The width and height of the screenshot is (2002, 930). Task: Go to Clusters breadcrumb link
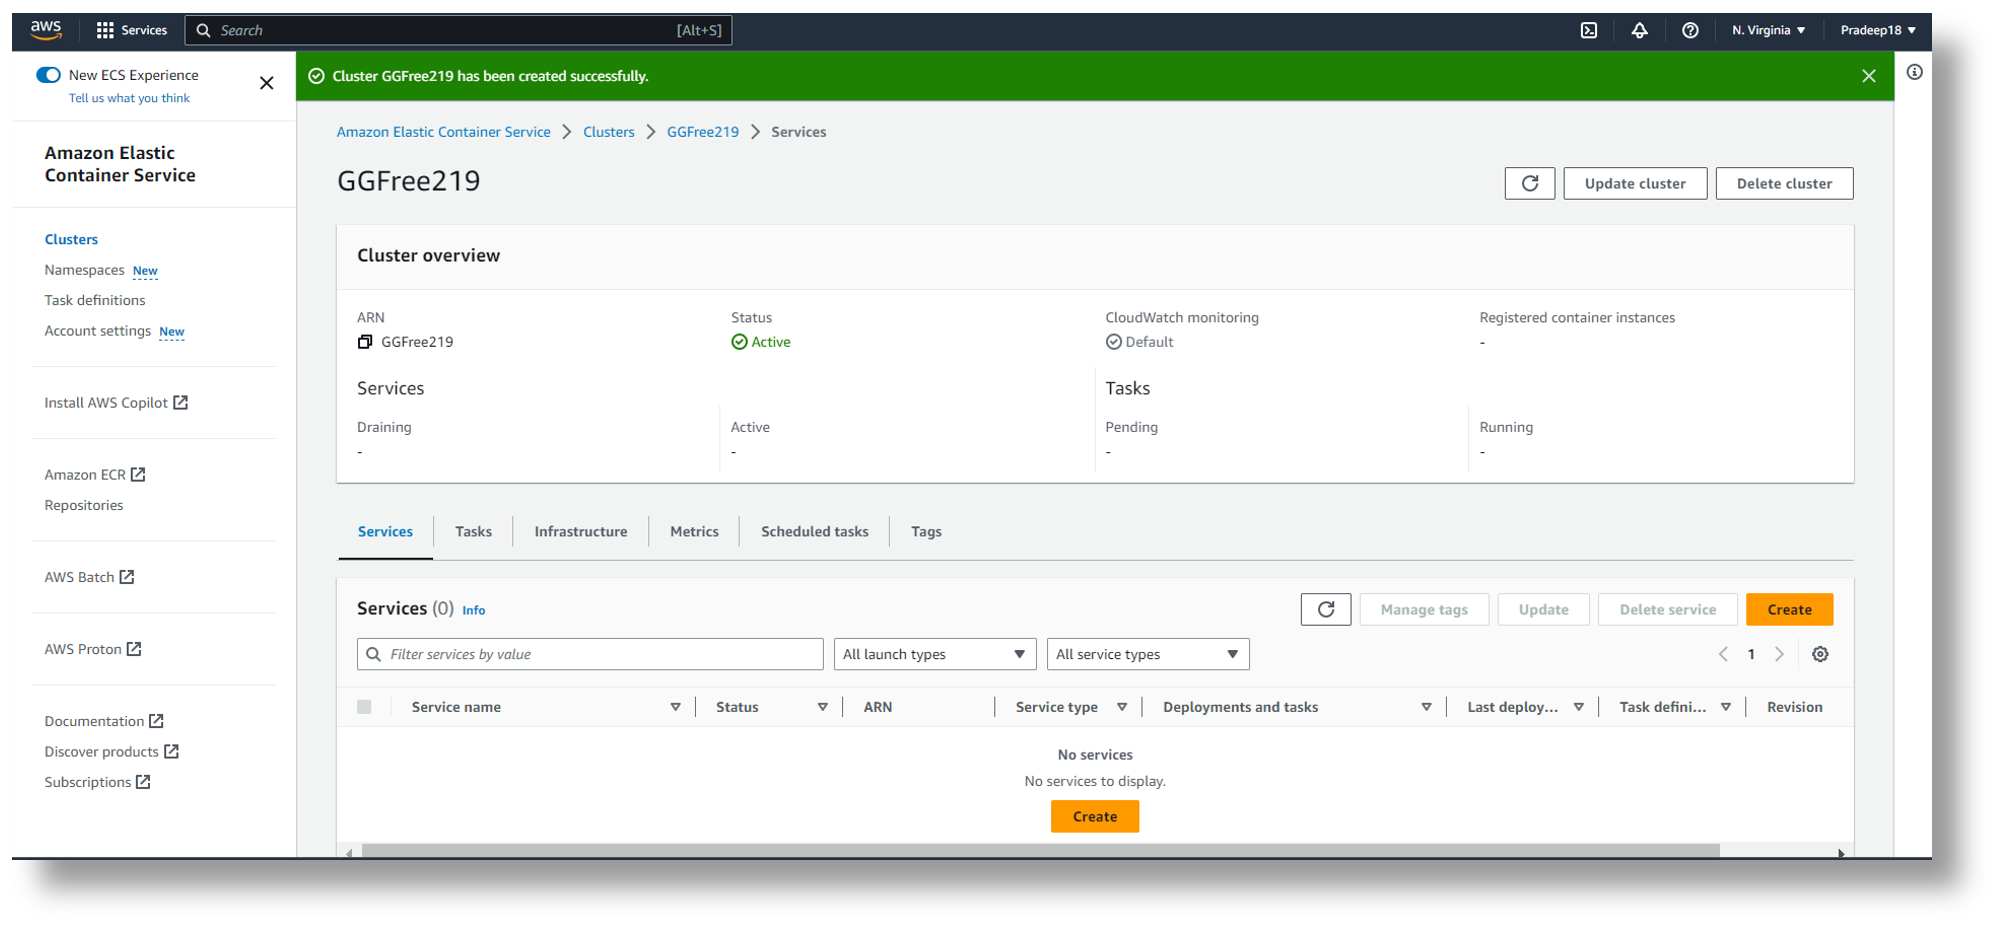pyautogui.click(x=609, y=132)
